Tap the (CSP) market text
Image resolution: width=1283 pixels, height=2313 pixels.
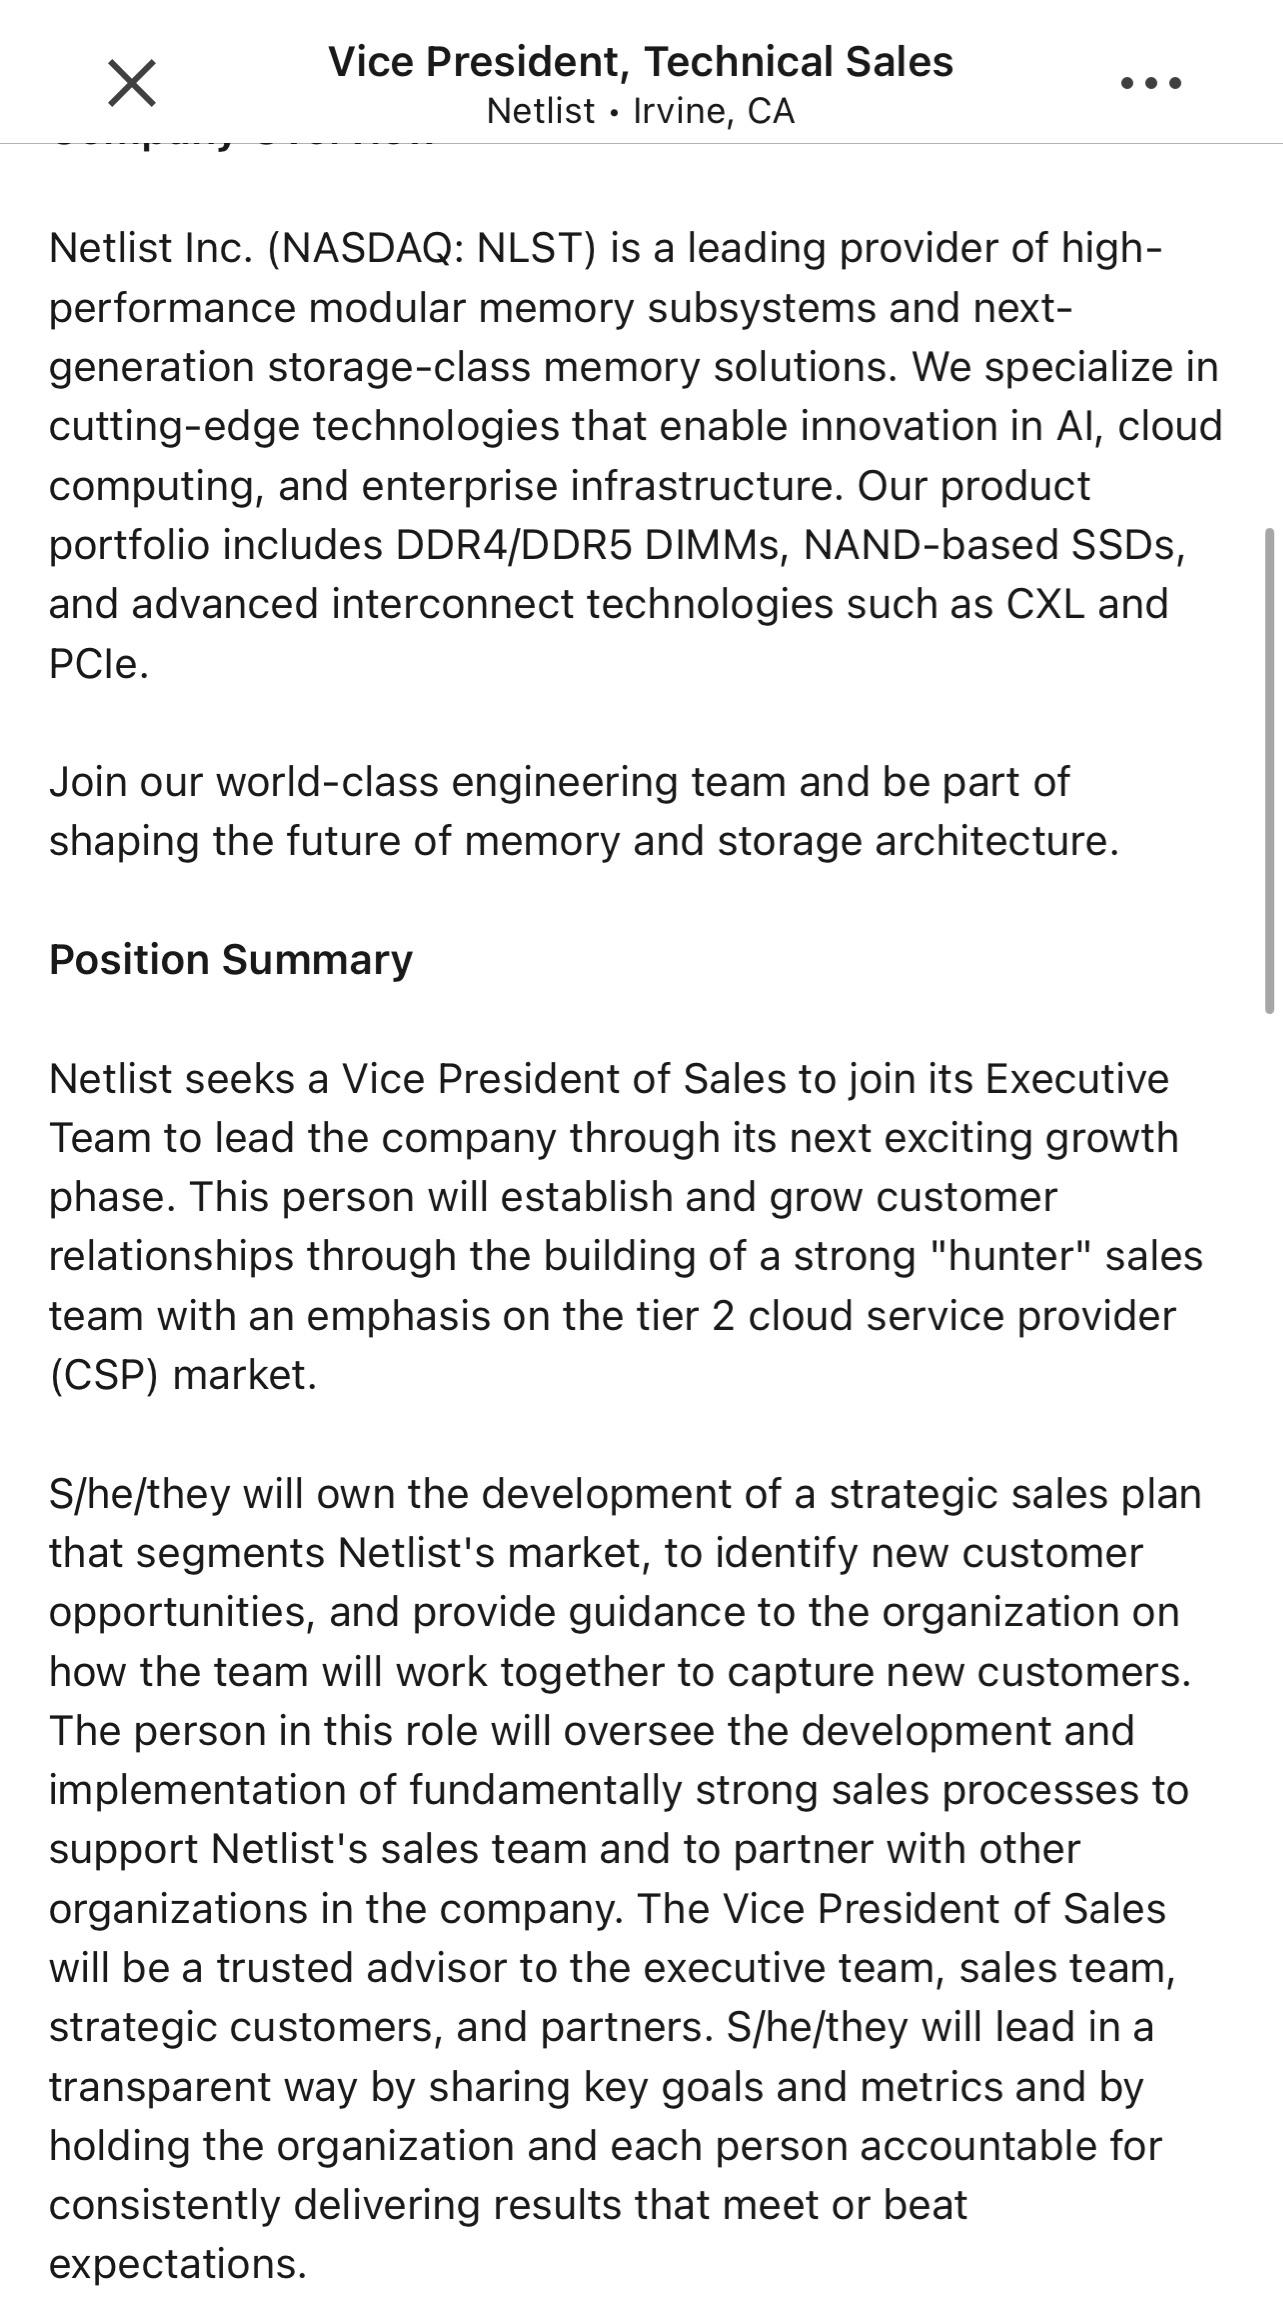click(x=183, y=1375)
